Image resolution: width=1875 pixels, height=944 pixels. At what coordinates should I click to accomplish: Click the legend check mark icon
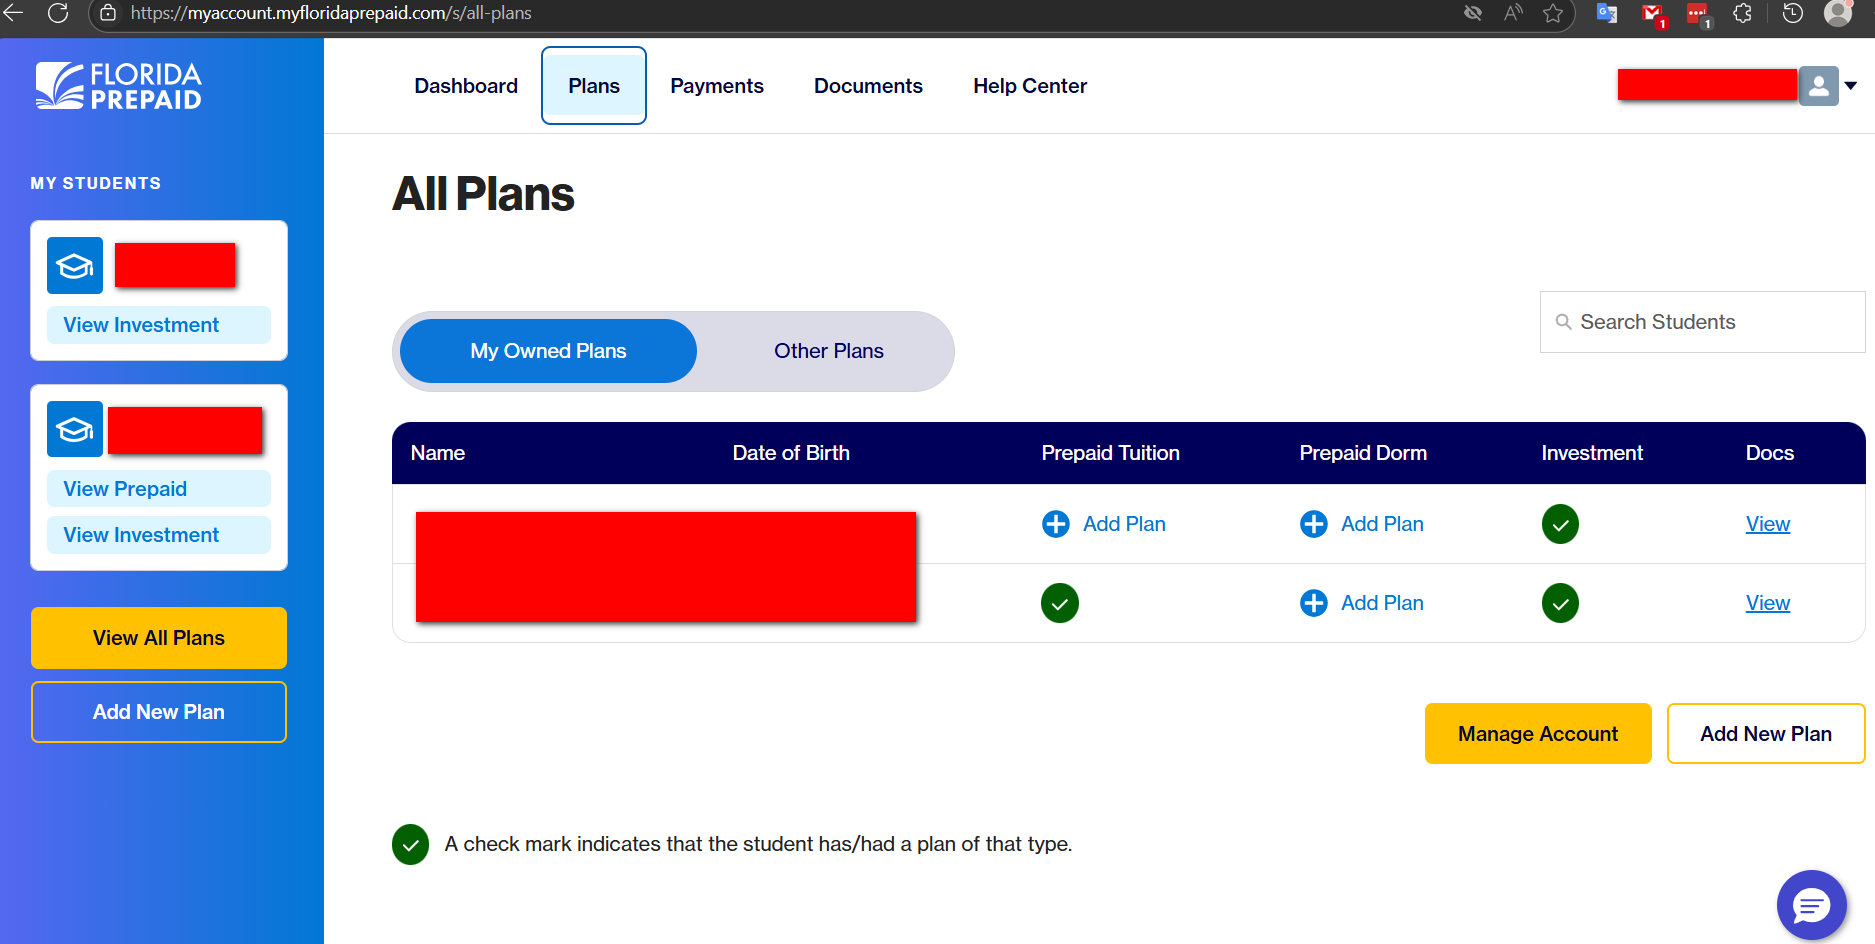tap(410, 844)
